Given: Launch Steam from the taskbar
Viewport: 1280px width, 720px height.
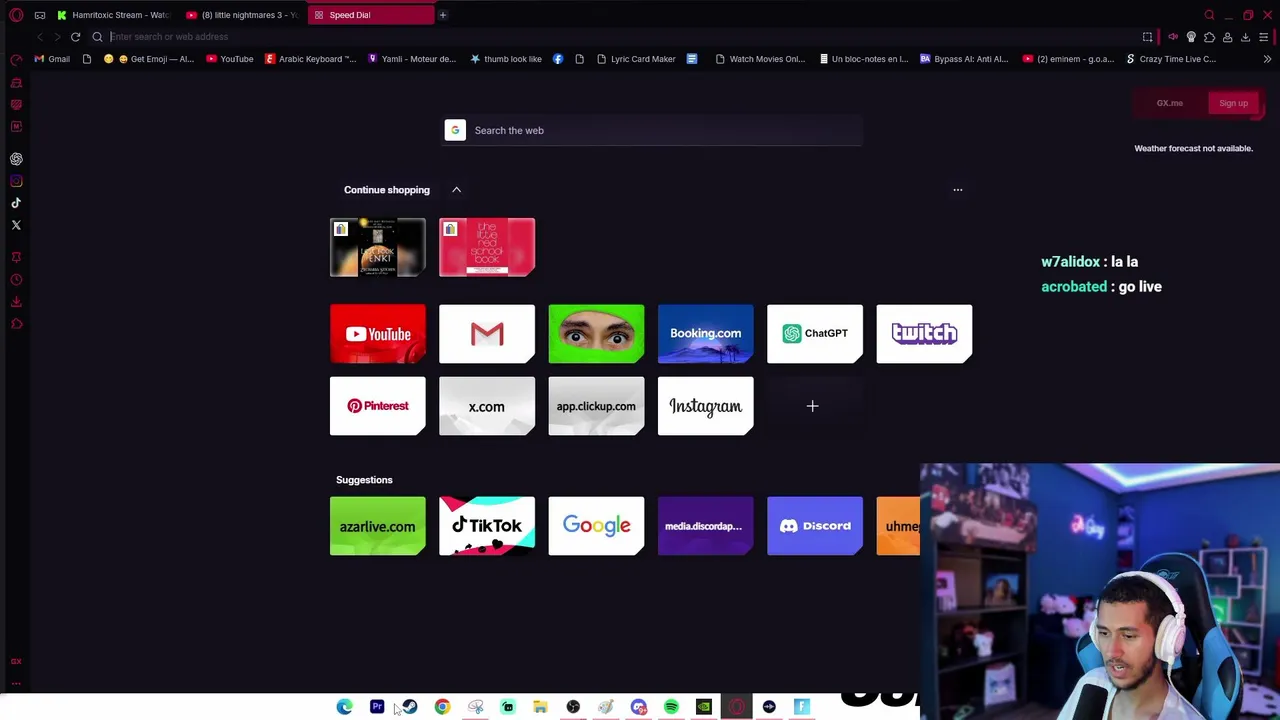Looking at the screenshot, I should pyautogui.click(x=409, y=707).
